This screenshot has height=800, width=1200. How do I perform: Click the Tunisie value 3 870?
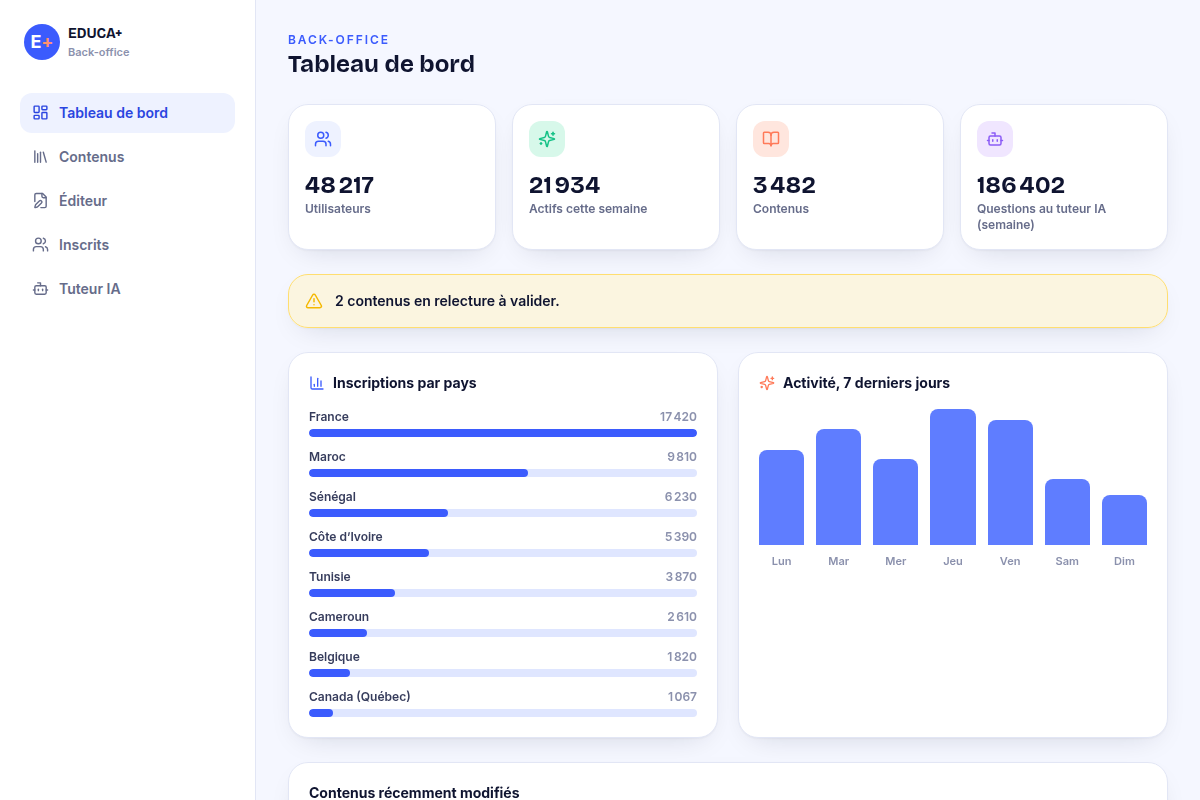tap(681, 577)
